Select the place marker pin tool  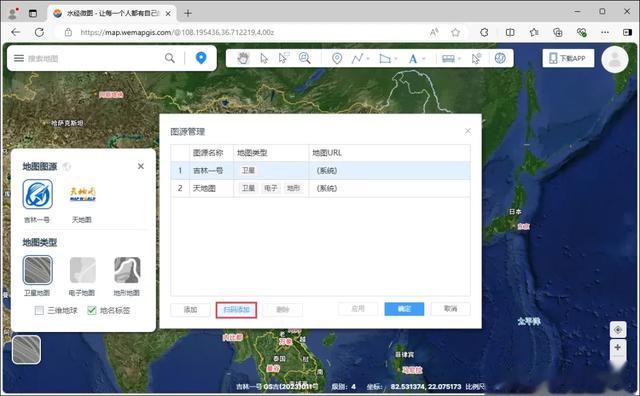pos(337,58)
